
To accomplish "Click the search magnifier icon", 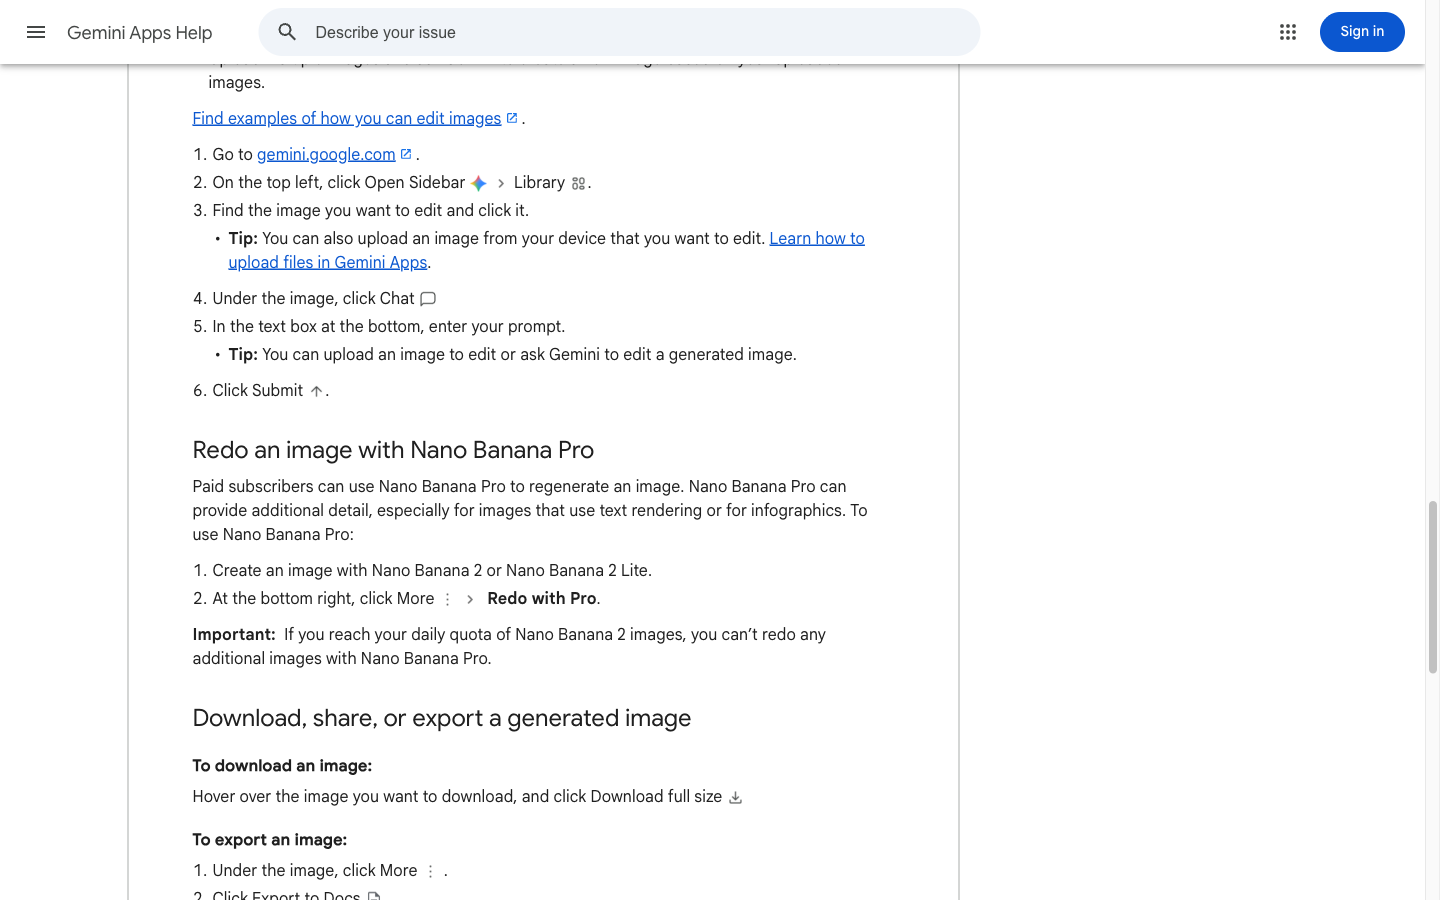I will [x=287, y=32].
